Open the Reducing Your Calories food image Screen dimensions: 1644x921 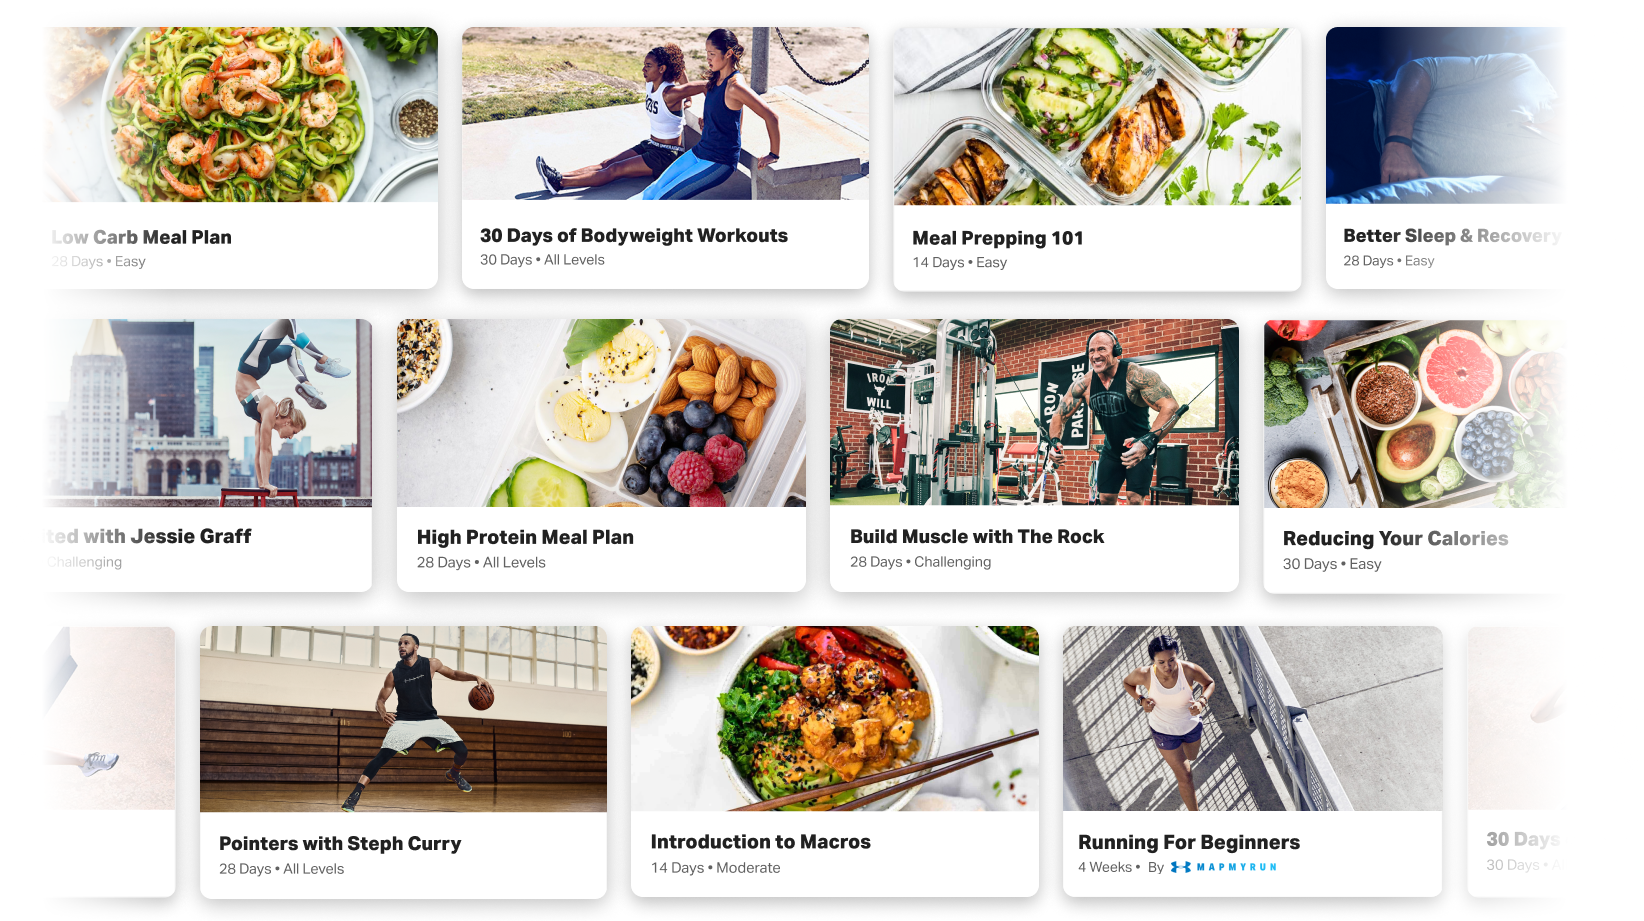pyautogui.click(x=1414, y=414)
